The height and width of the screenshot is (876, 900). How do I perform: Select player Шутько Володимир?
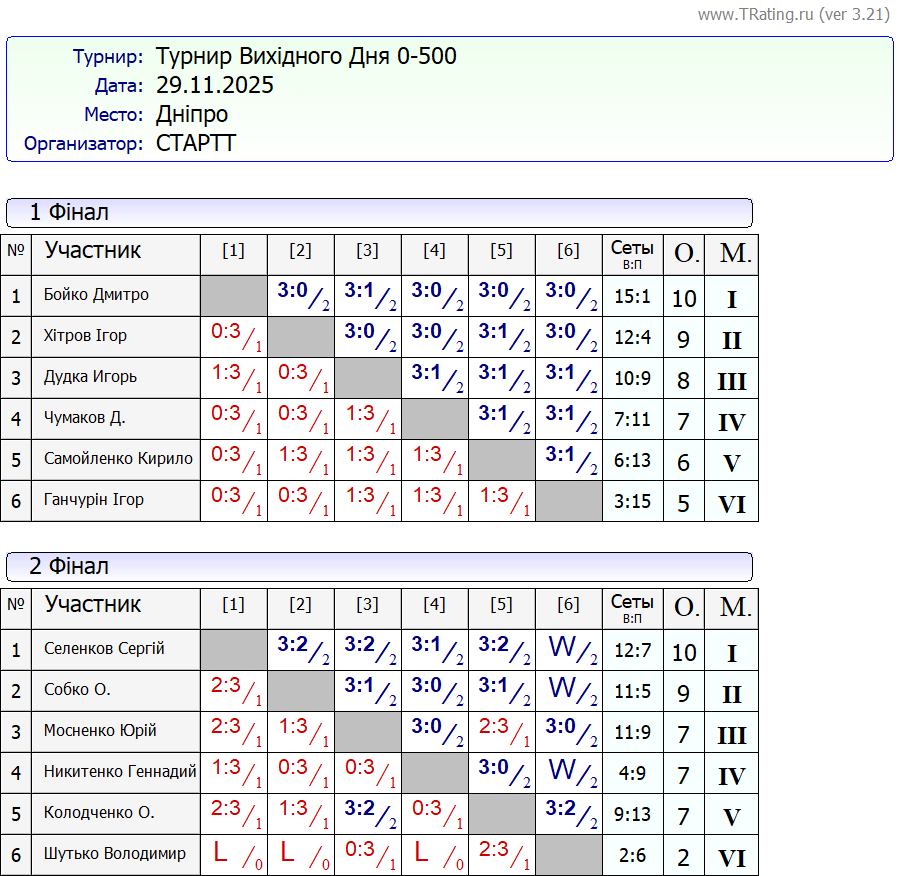tap(114, 854)
